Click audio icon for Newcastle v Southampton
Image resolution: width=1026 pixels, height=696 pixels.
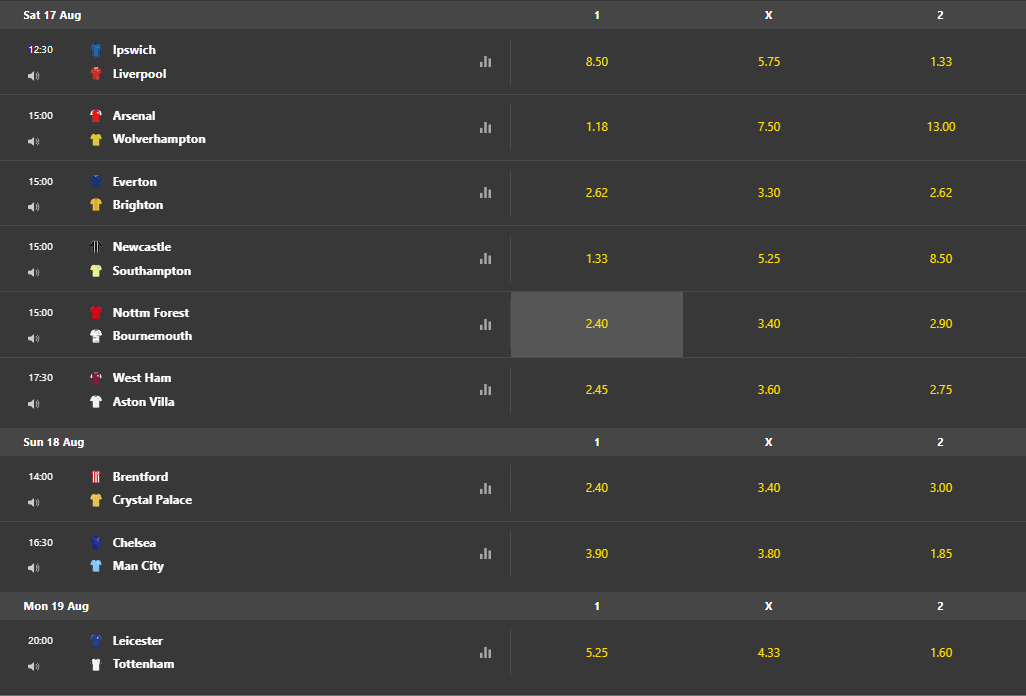click(33, 272)
